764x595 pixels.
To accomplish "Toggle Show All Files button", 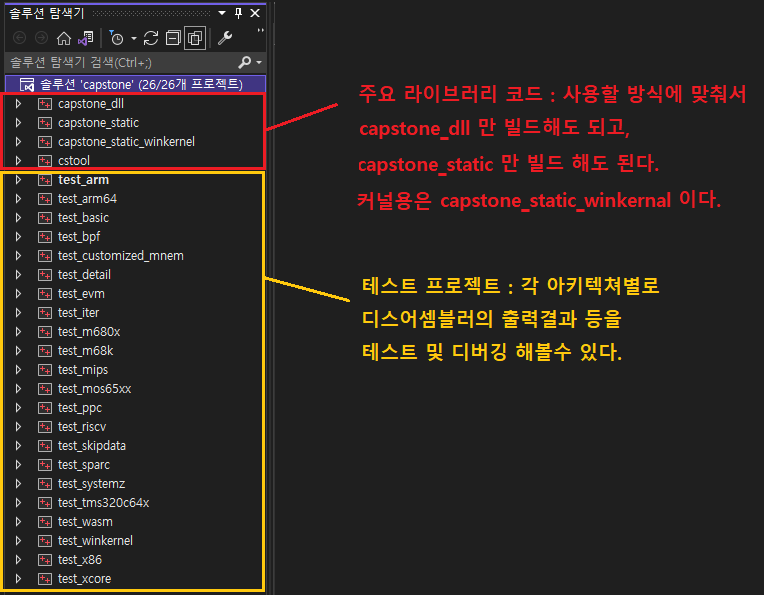I will click(195, 38).
